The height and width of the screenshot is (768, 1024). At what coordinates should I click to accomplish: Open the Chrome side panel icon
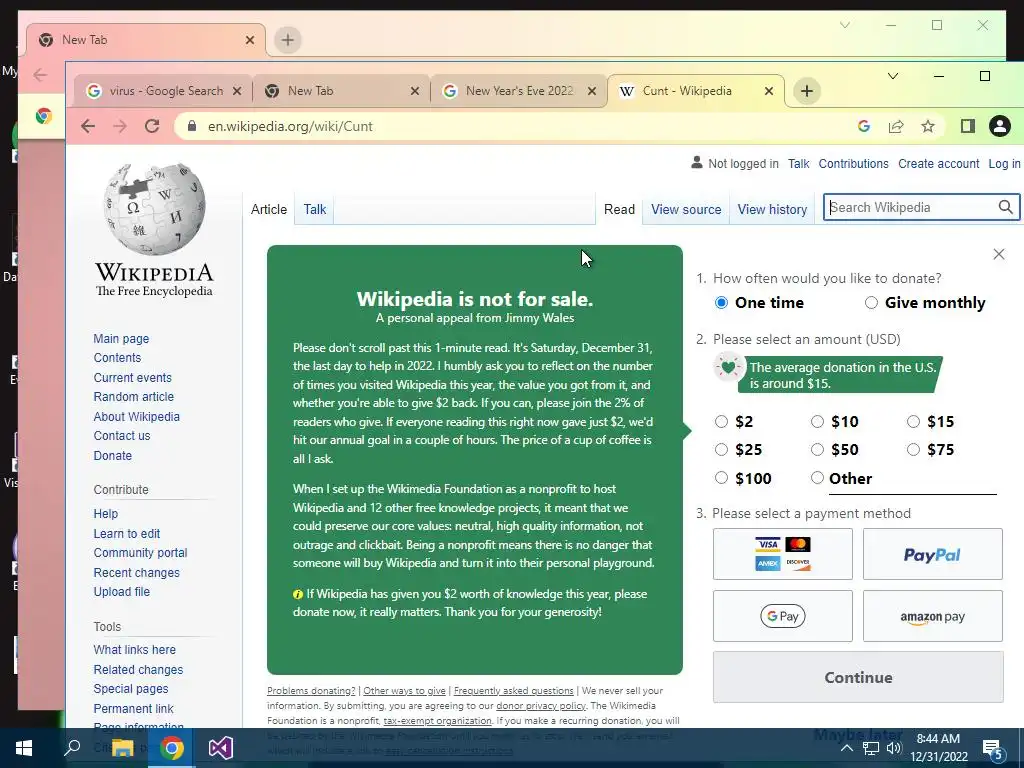pyautogui.click(x=967, y=126)
